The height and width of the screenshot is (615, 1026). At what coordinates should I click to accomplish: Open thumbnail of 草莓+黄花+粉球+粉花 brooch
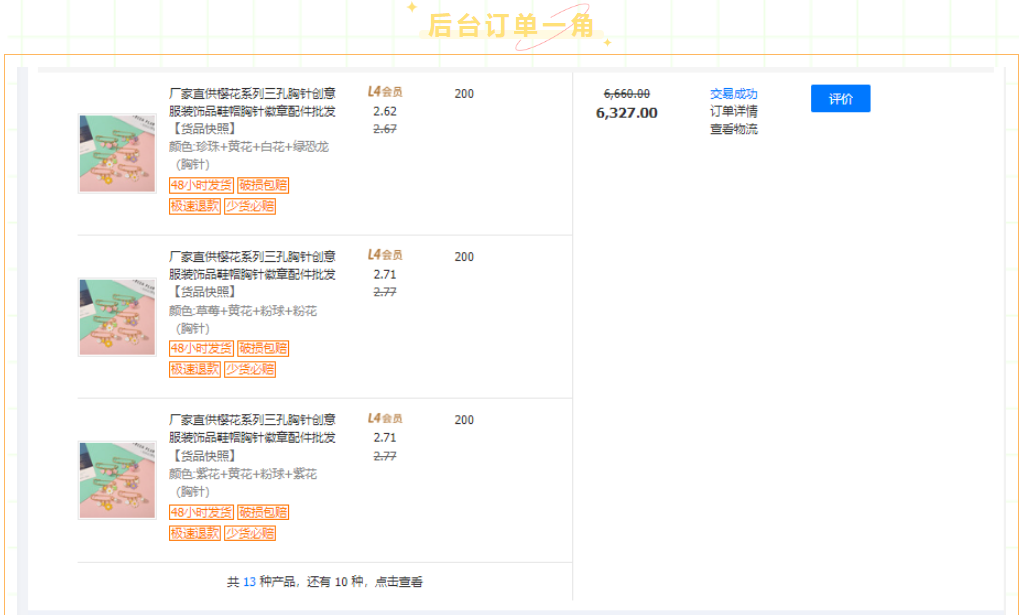pyautogui.click(x=117, y=317)
